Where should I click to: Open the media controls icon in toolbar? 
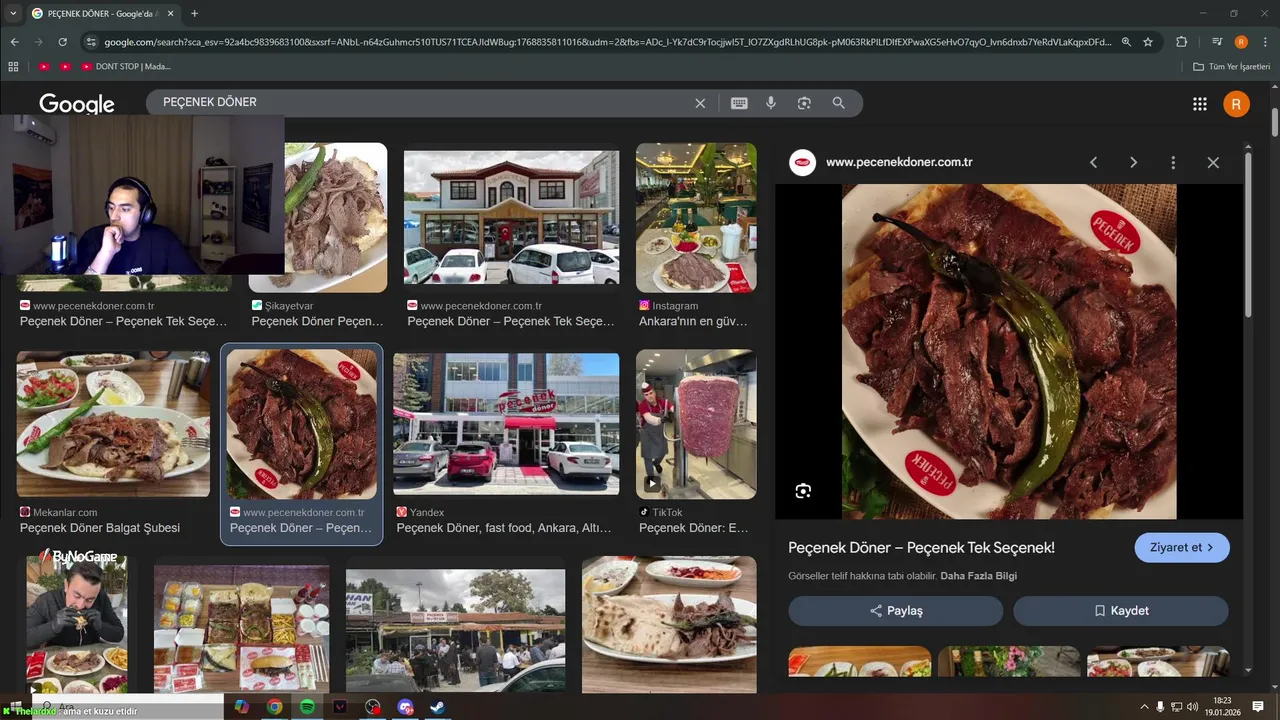1217,42
